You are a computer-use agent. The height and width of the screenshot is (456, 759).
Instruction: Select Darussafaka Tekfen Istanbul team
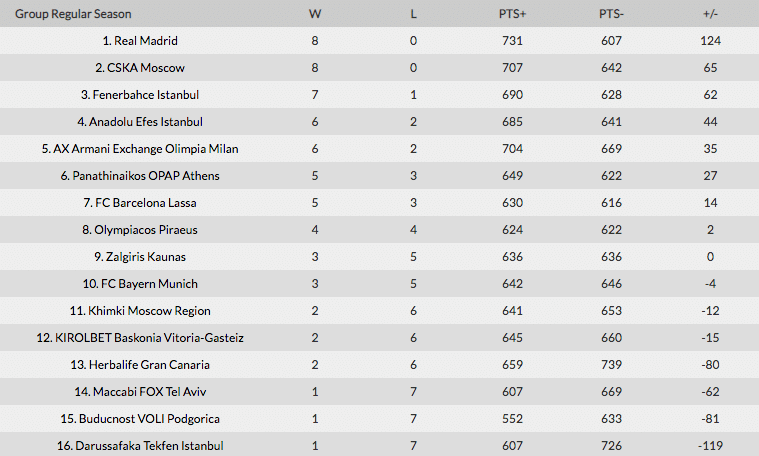click(x=140, y=446)
